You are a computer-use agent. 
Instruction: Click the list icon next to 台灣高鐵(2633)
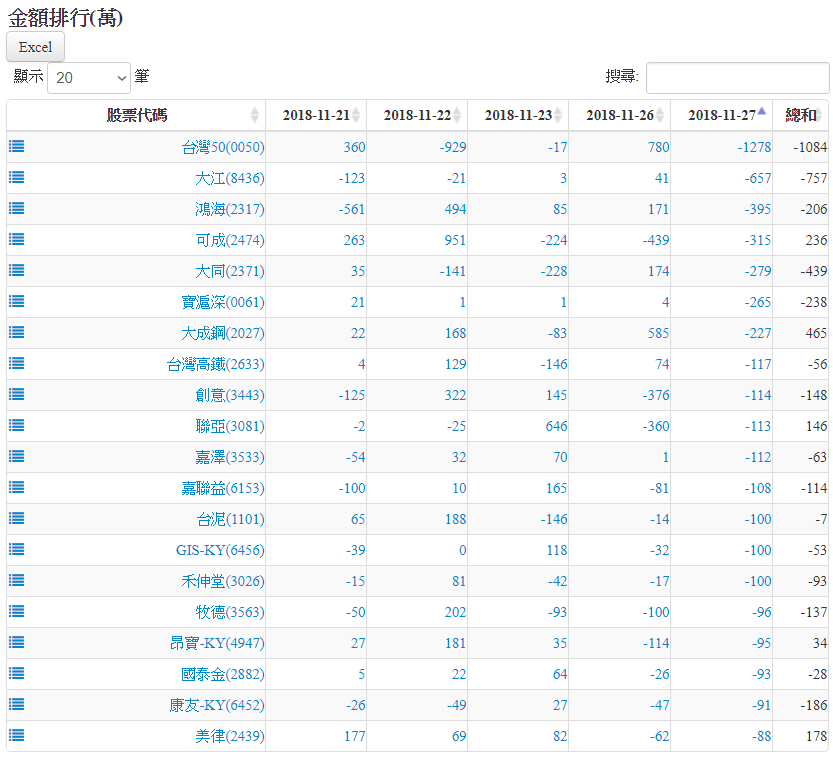(x=17, y=363)
